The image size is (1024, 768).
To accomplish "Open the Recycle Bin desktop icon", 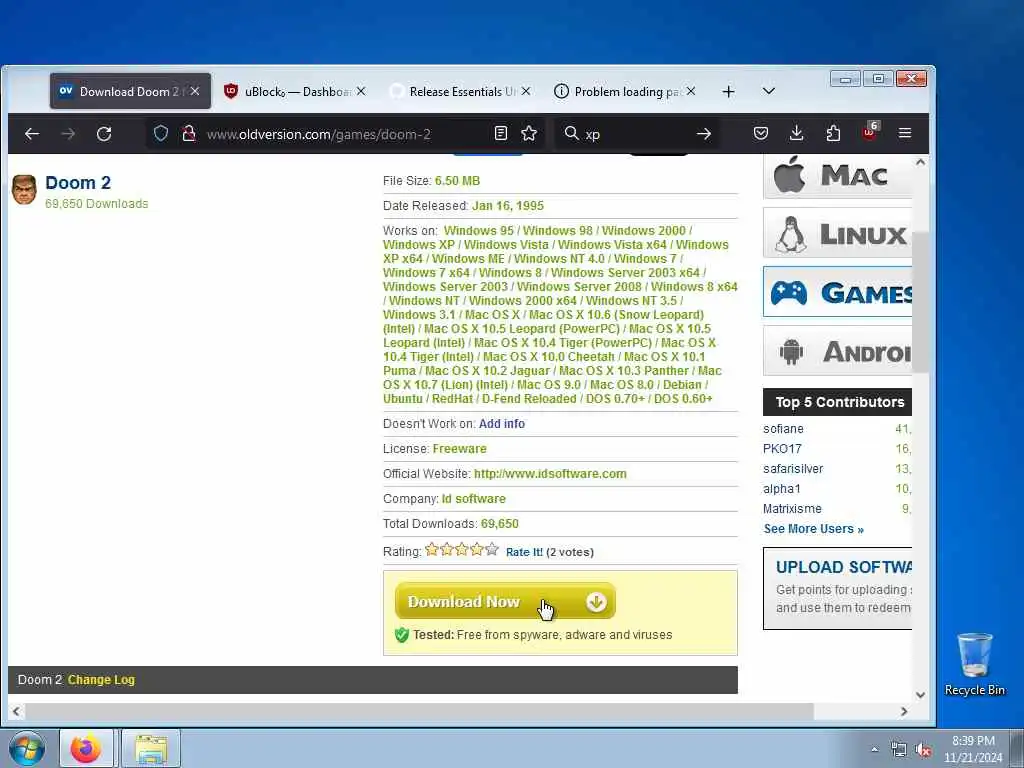I will [974, 664].
